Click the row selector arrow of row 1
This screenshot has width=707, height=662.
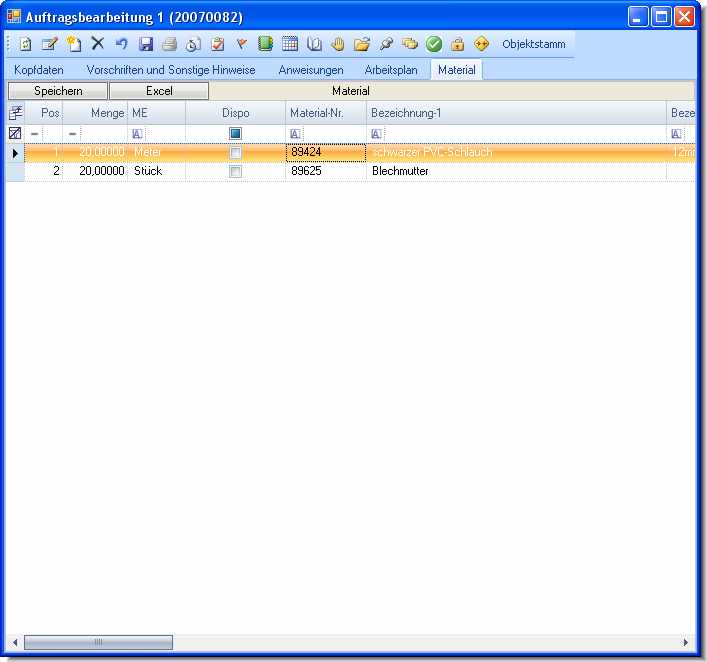click(15, 153)
